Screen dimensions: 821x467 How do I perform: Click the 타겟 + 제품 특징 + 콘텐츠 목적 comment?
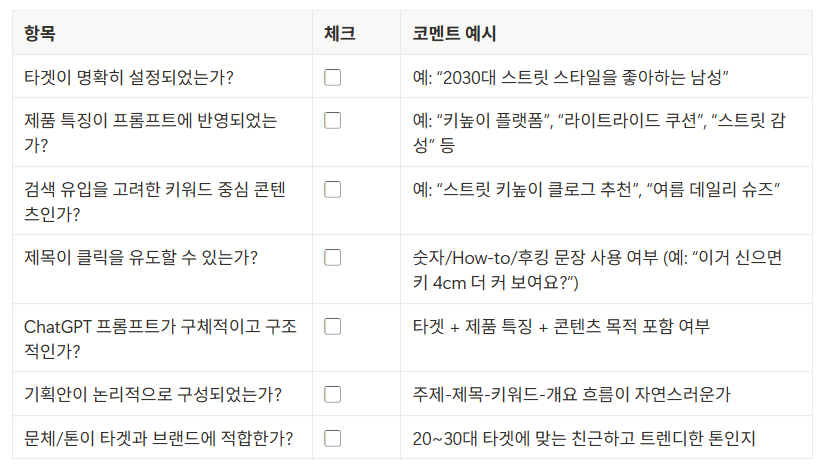click(x=561, y=327)
